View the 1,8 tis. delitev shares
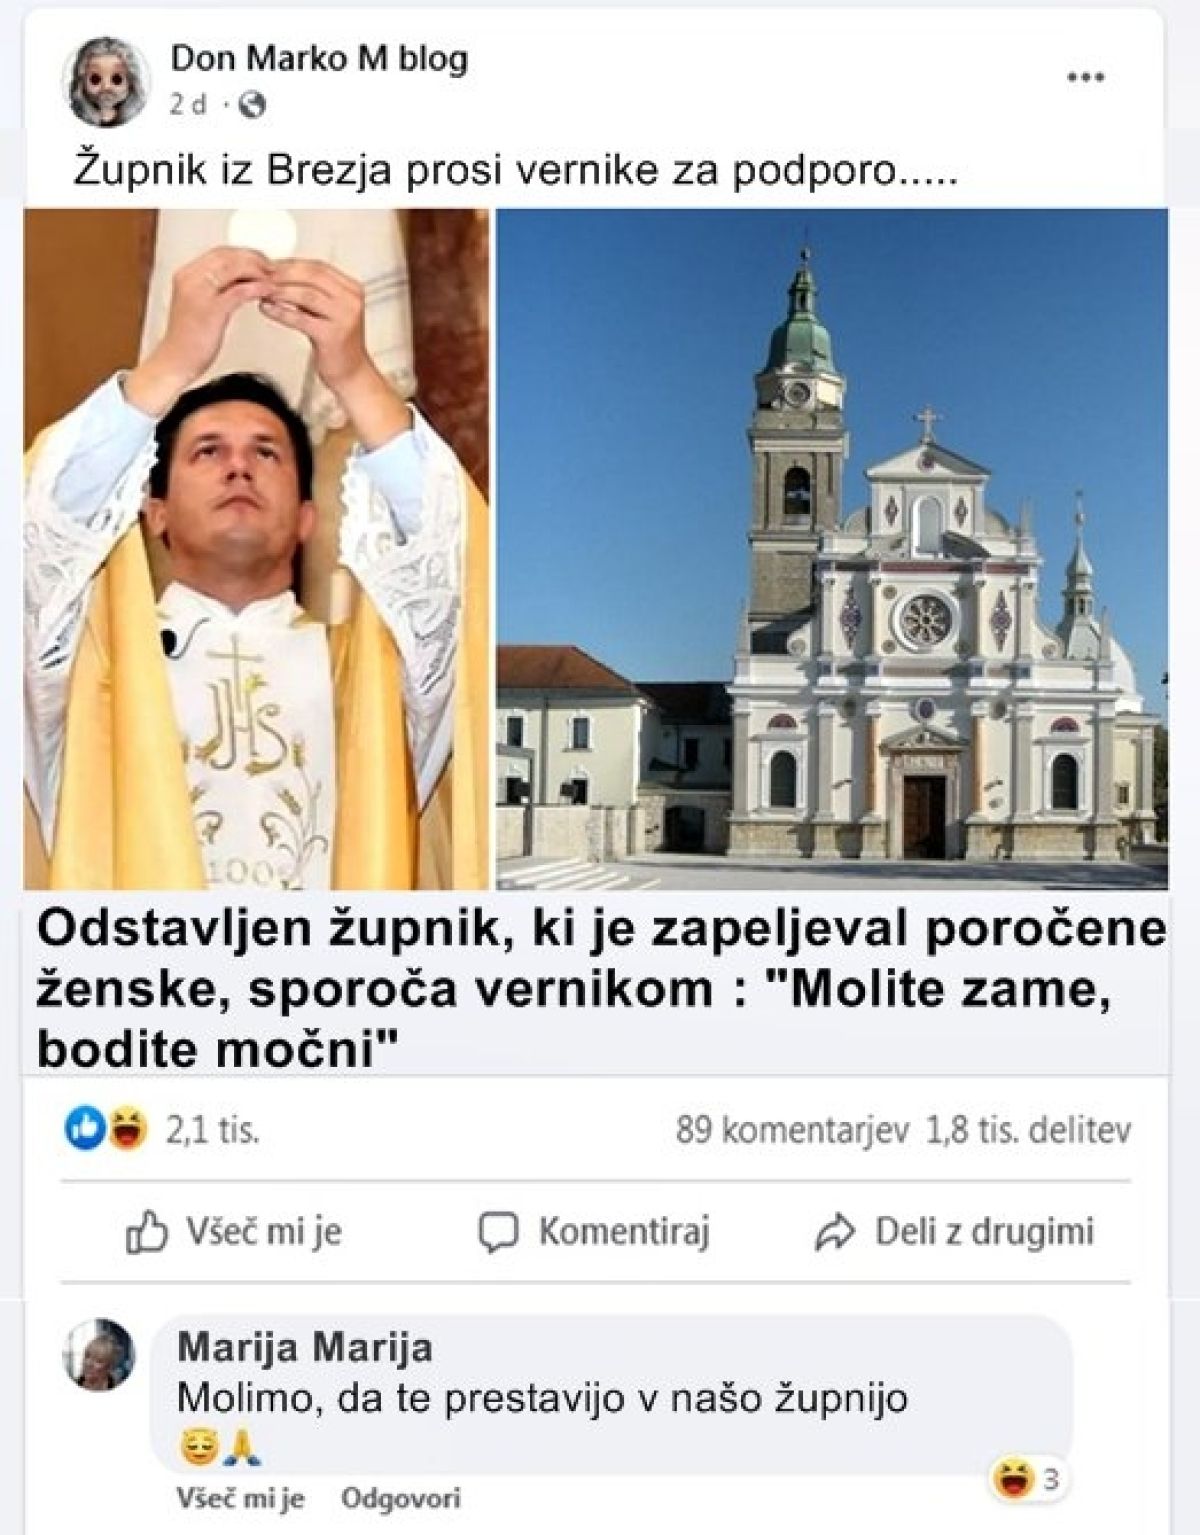Viewport: 1200px width, 1535px height. pyautogui.click(x=1029, y=1131)
